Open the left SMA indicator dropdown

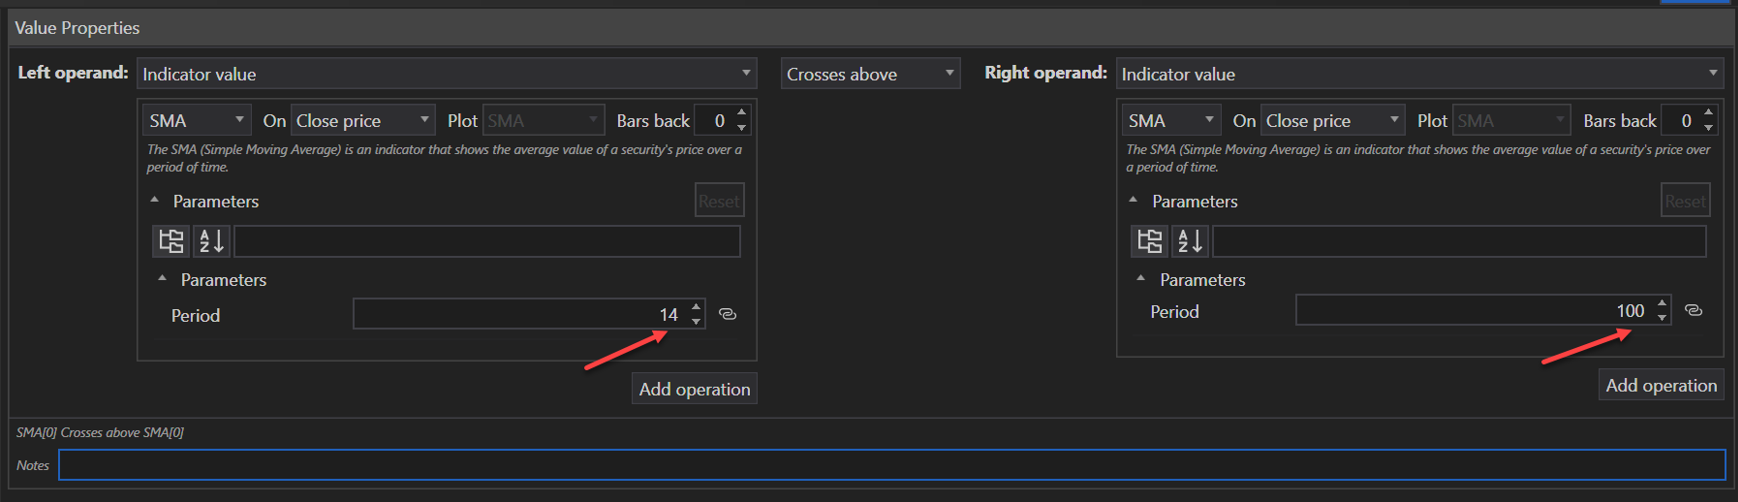pos(195,120)
